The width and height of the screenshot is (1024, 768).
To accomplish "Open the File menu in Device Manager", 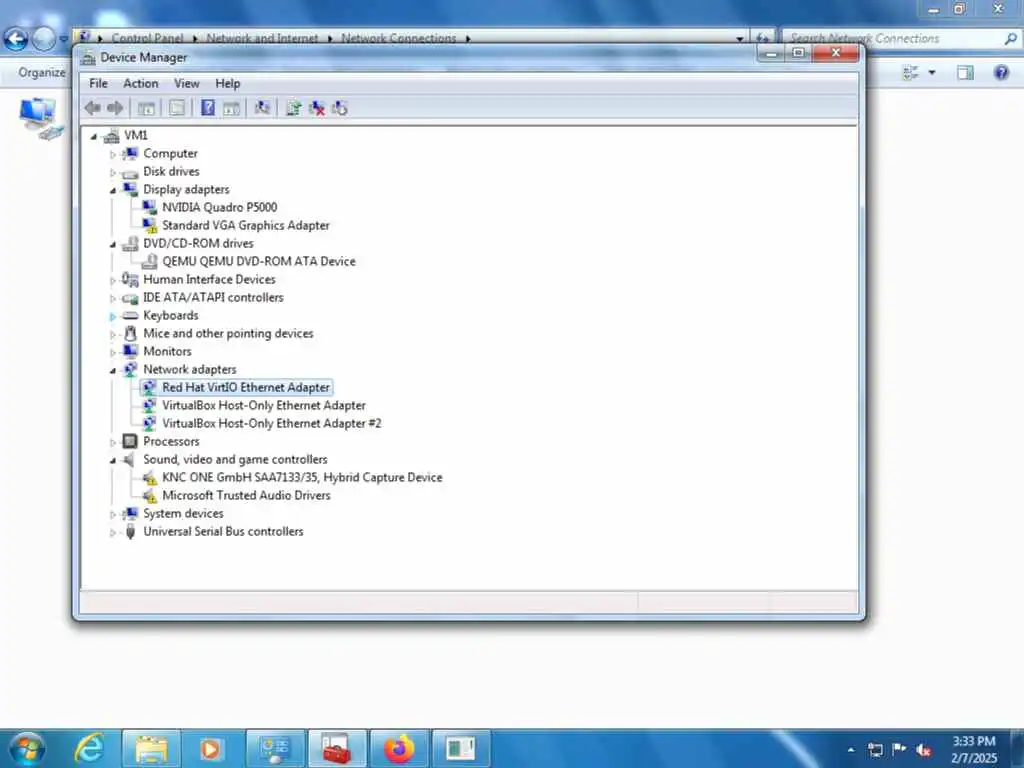I will (99, 83).
